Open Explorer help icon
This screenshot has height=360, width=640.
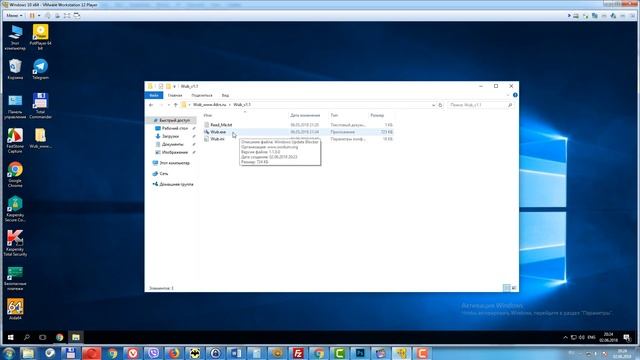515,95
